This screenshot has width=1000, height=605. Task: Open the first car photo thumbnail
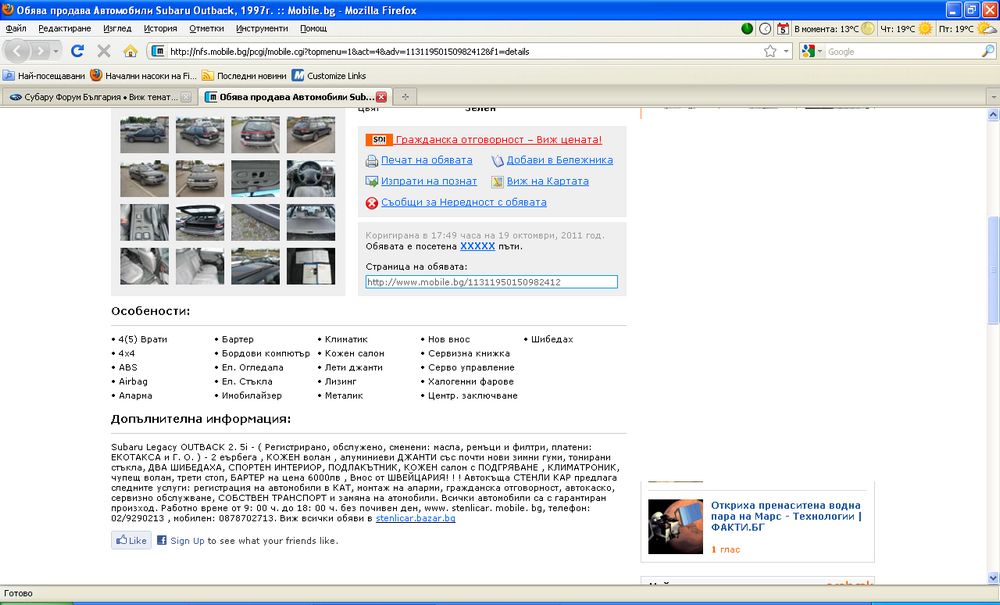click(145, 135)
